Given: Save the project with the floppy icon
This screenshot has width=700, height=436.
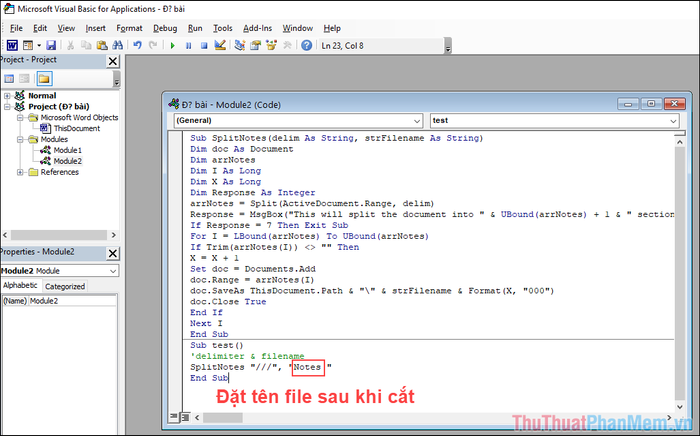Looking at the screenshot, I should (51, 46).
